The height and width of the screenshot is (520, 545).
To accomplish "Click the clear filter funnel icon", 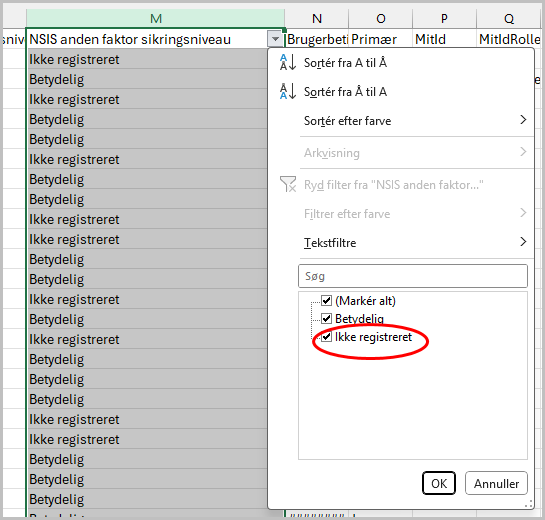I will point(288,184).
